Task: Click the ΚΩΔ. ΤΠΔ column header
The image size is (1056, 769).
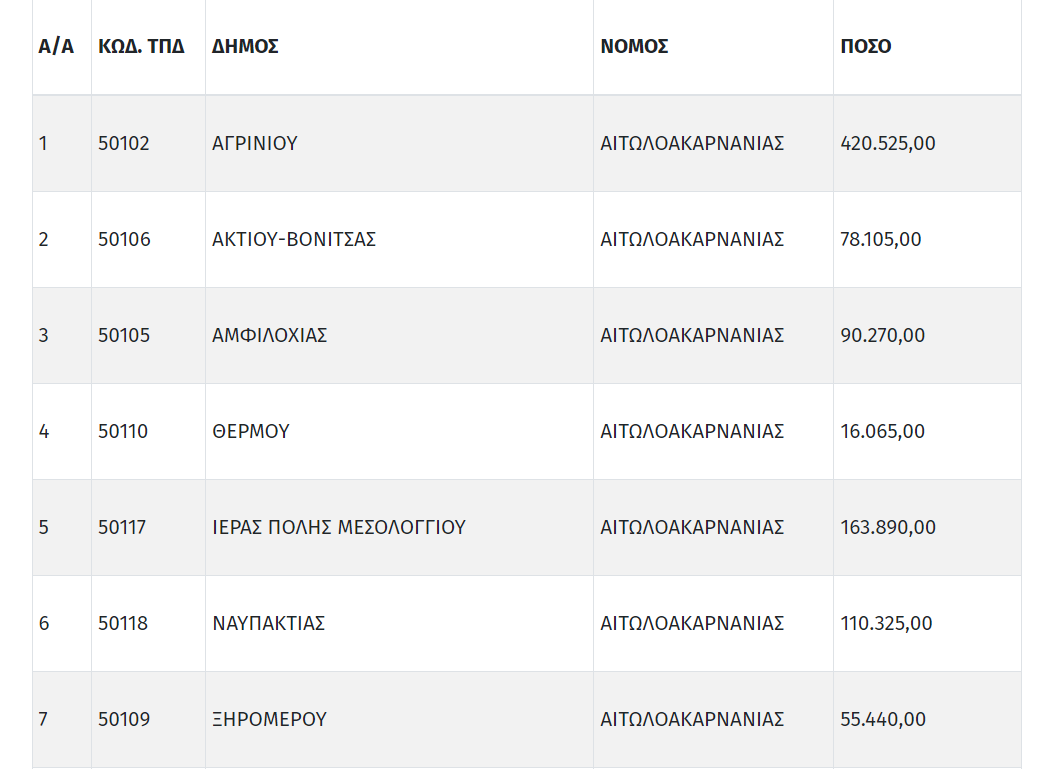Action: coord(141,46)
